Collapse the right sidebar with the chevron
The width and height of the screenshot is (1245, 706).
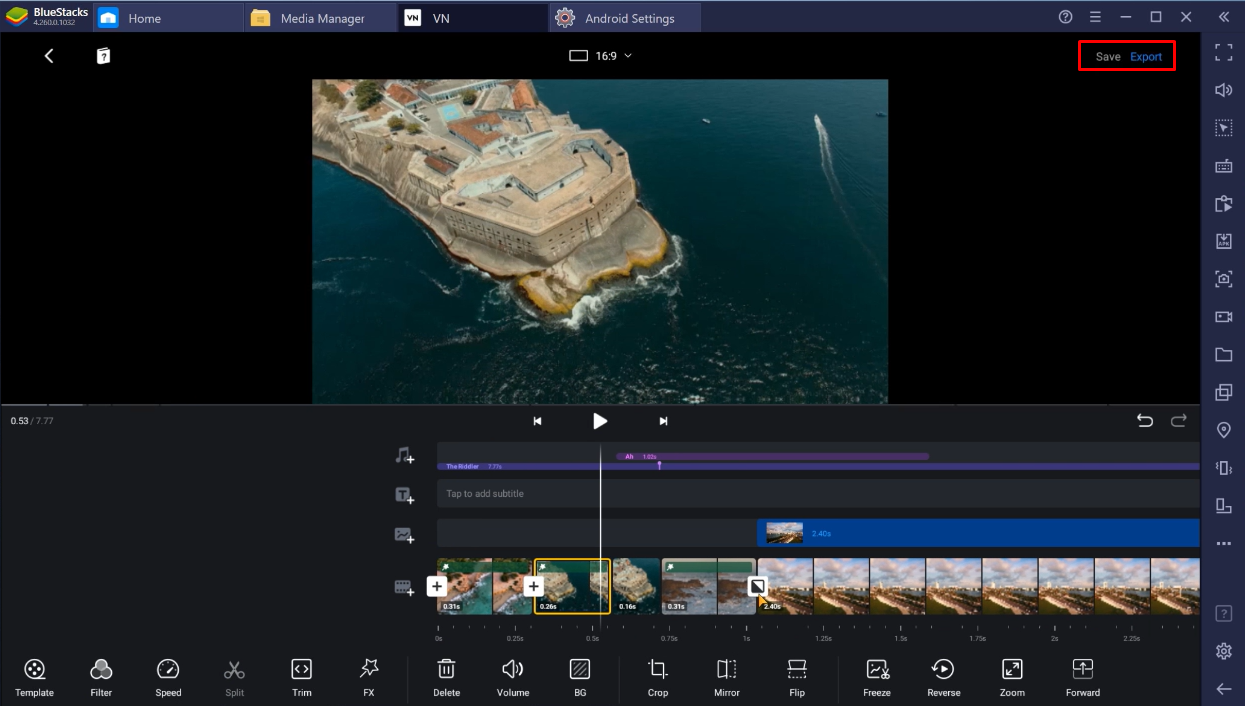coord(1223,16)
